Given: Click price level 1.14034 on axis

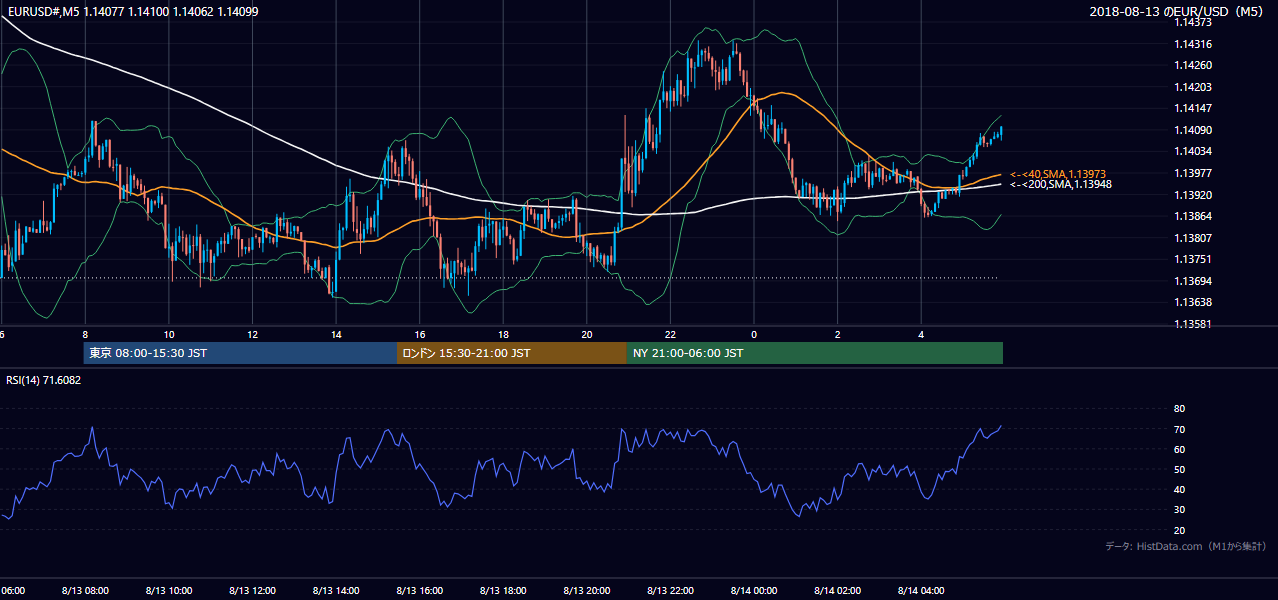Looking at the screenshot, I should 1193,151.
